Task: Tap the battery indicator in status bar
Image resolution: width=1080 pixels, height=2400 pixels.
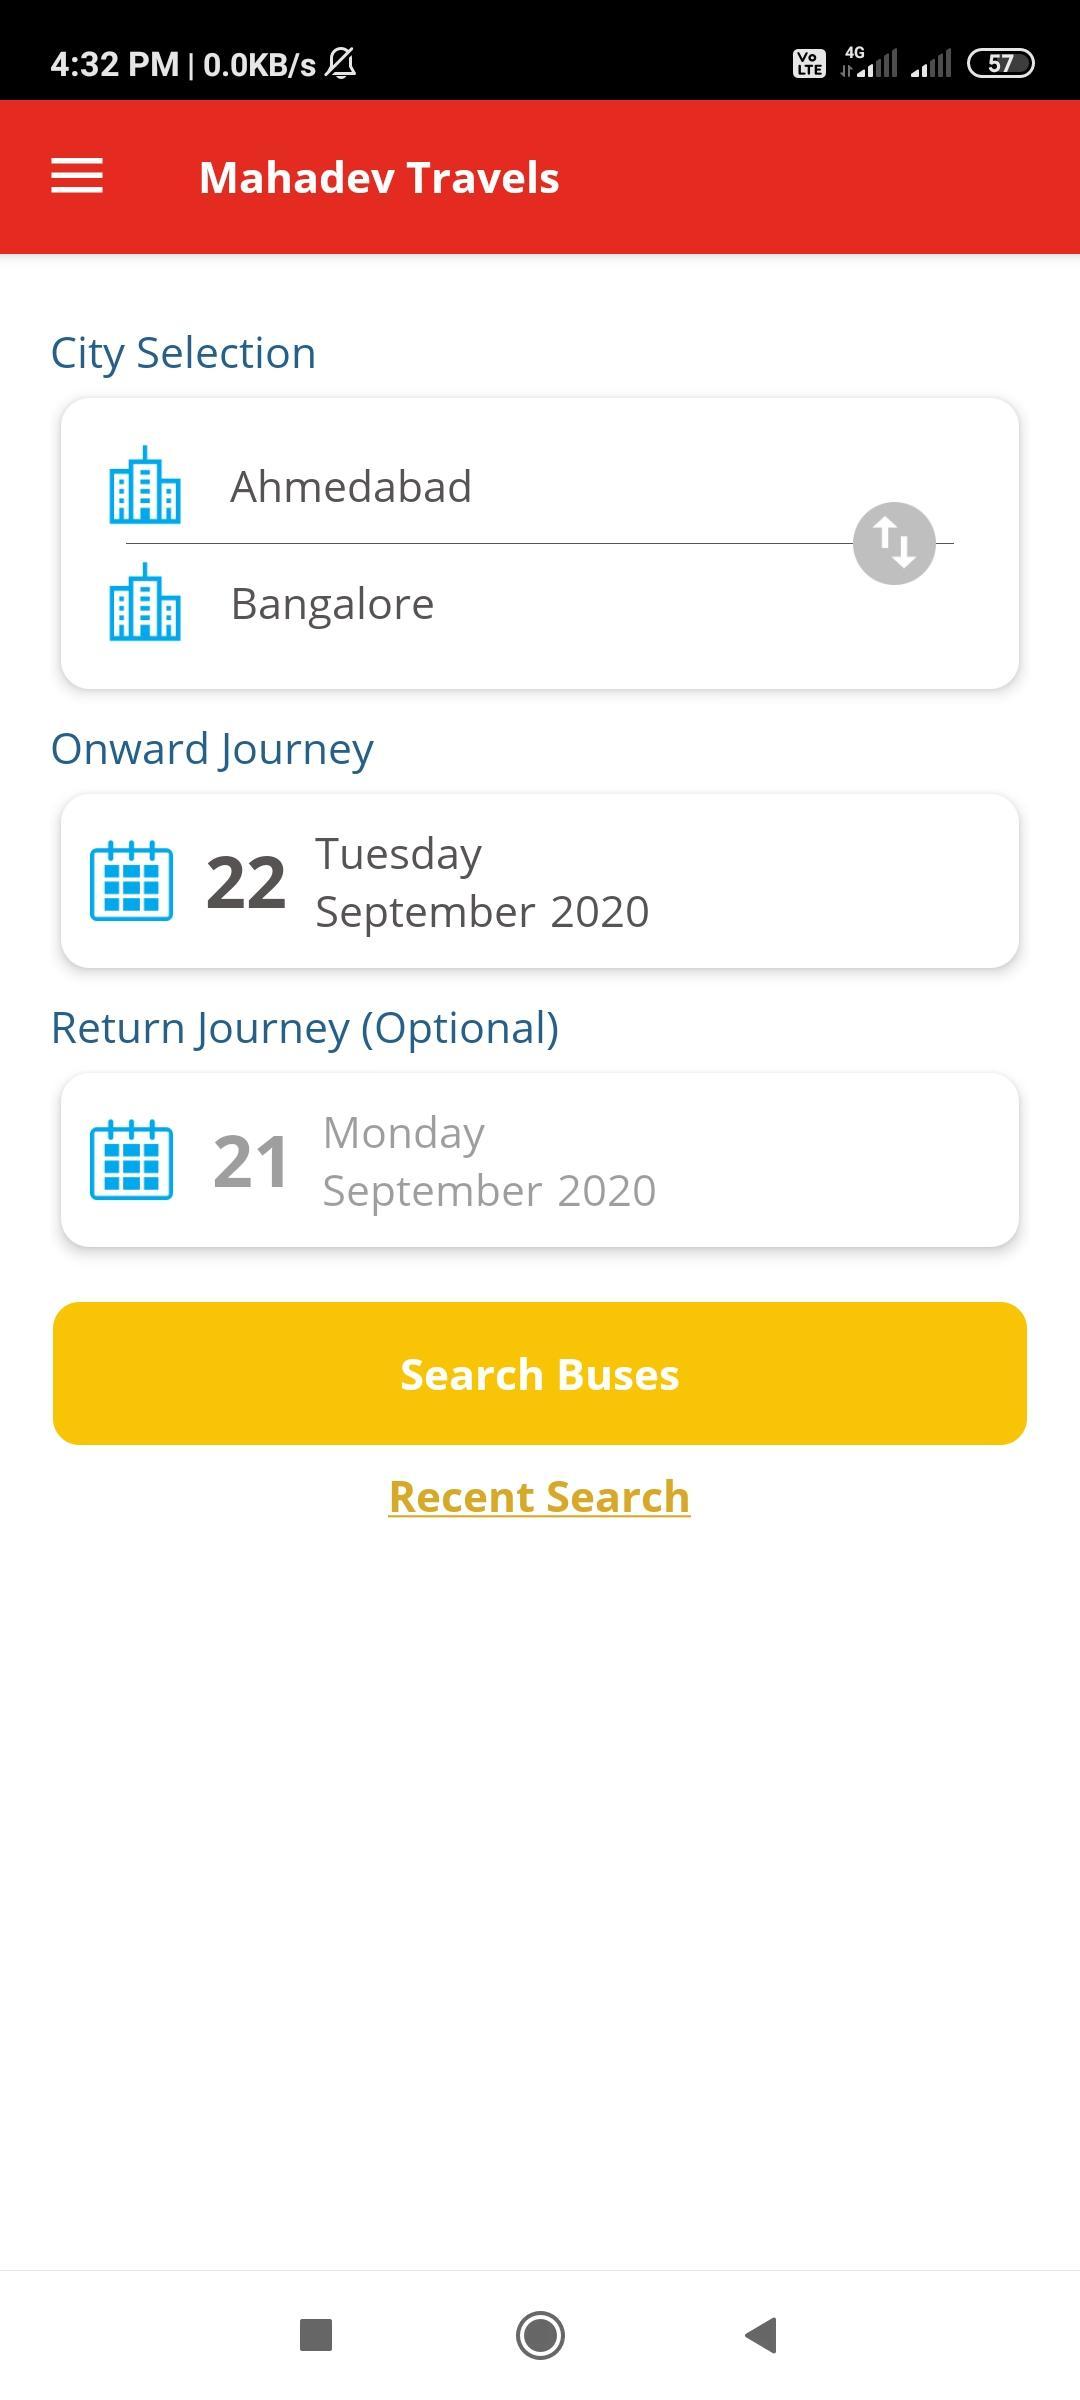Action: [x=1001, y=64]
